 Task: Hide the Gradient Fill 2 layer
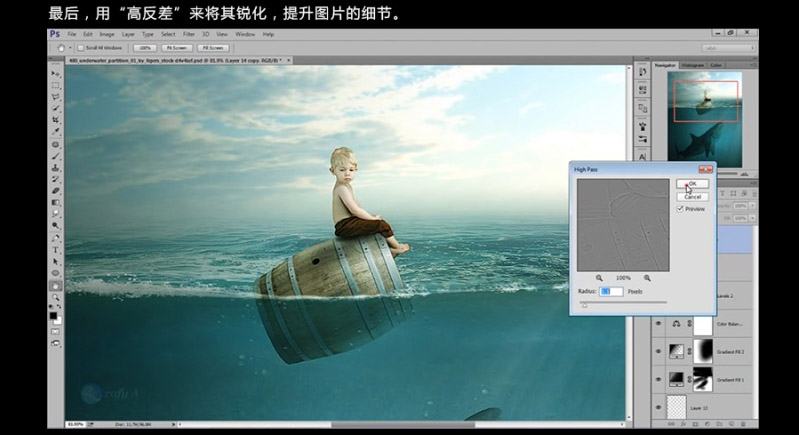coord(658,351)
